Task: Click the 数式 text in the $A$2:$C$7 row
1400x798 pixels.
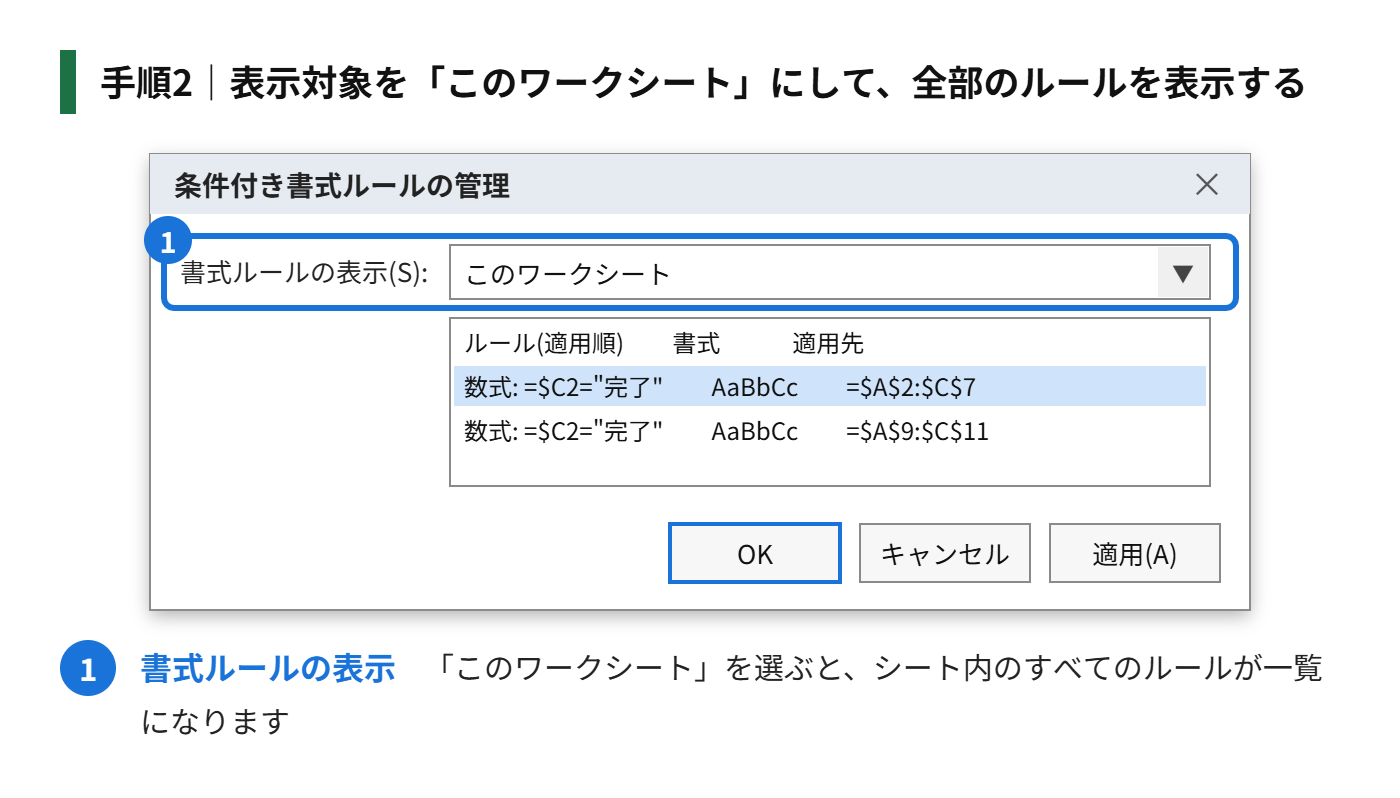Action: pyautogui.click(x=489, y=387)
